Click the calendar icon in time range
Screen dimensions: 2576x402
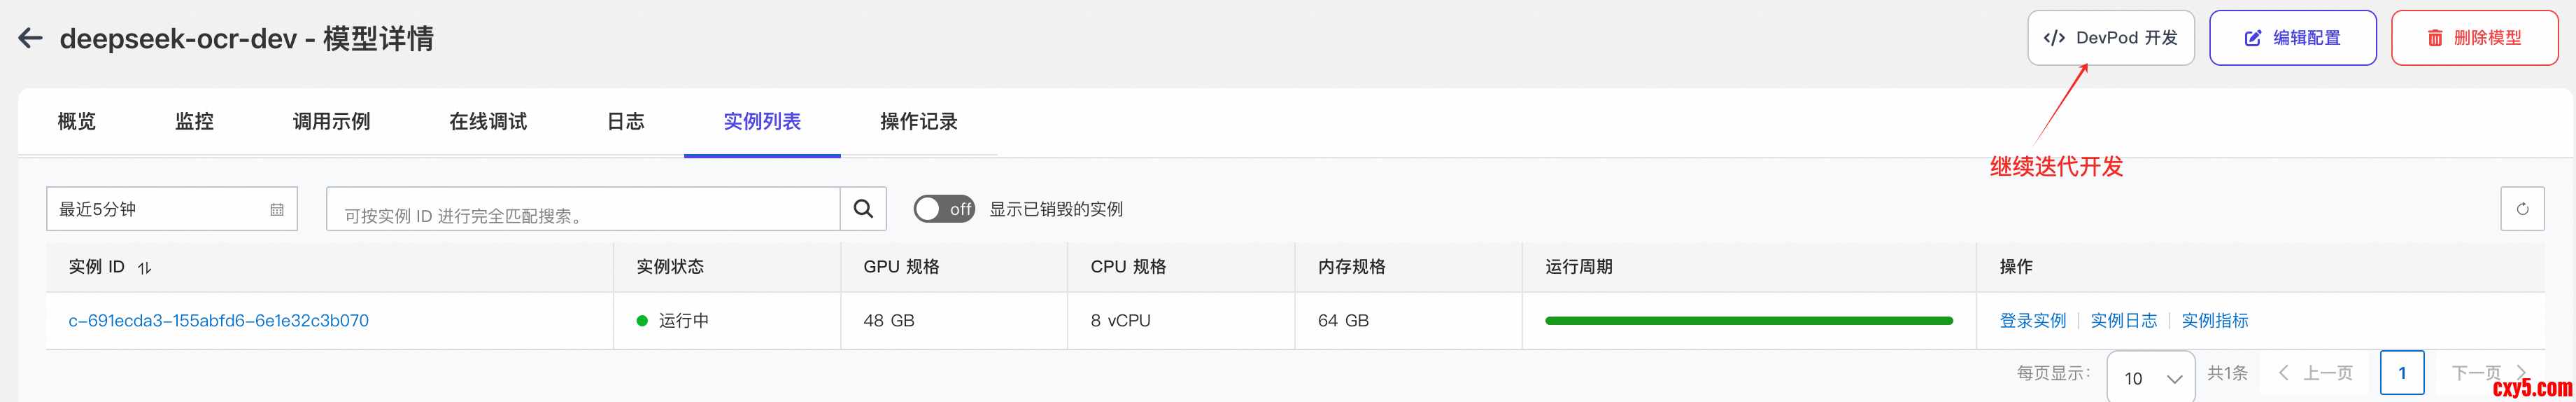277,210
